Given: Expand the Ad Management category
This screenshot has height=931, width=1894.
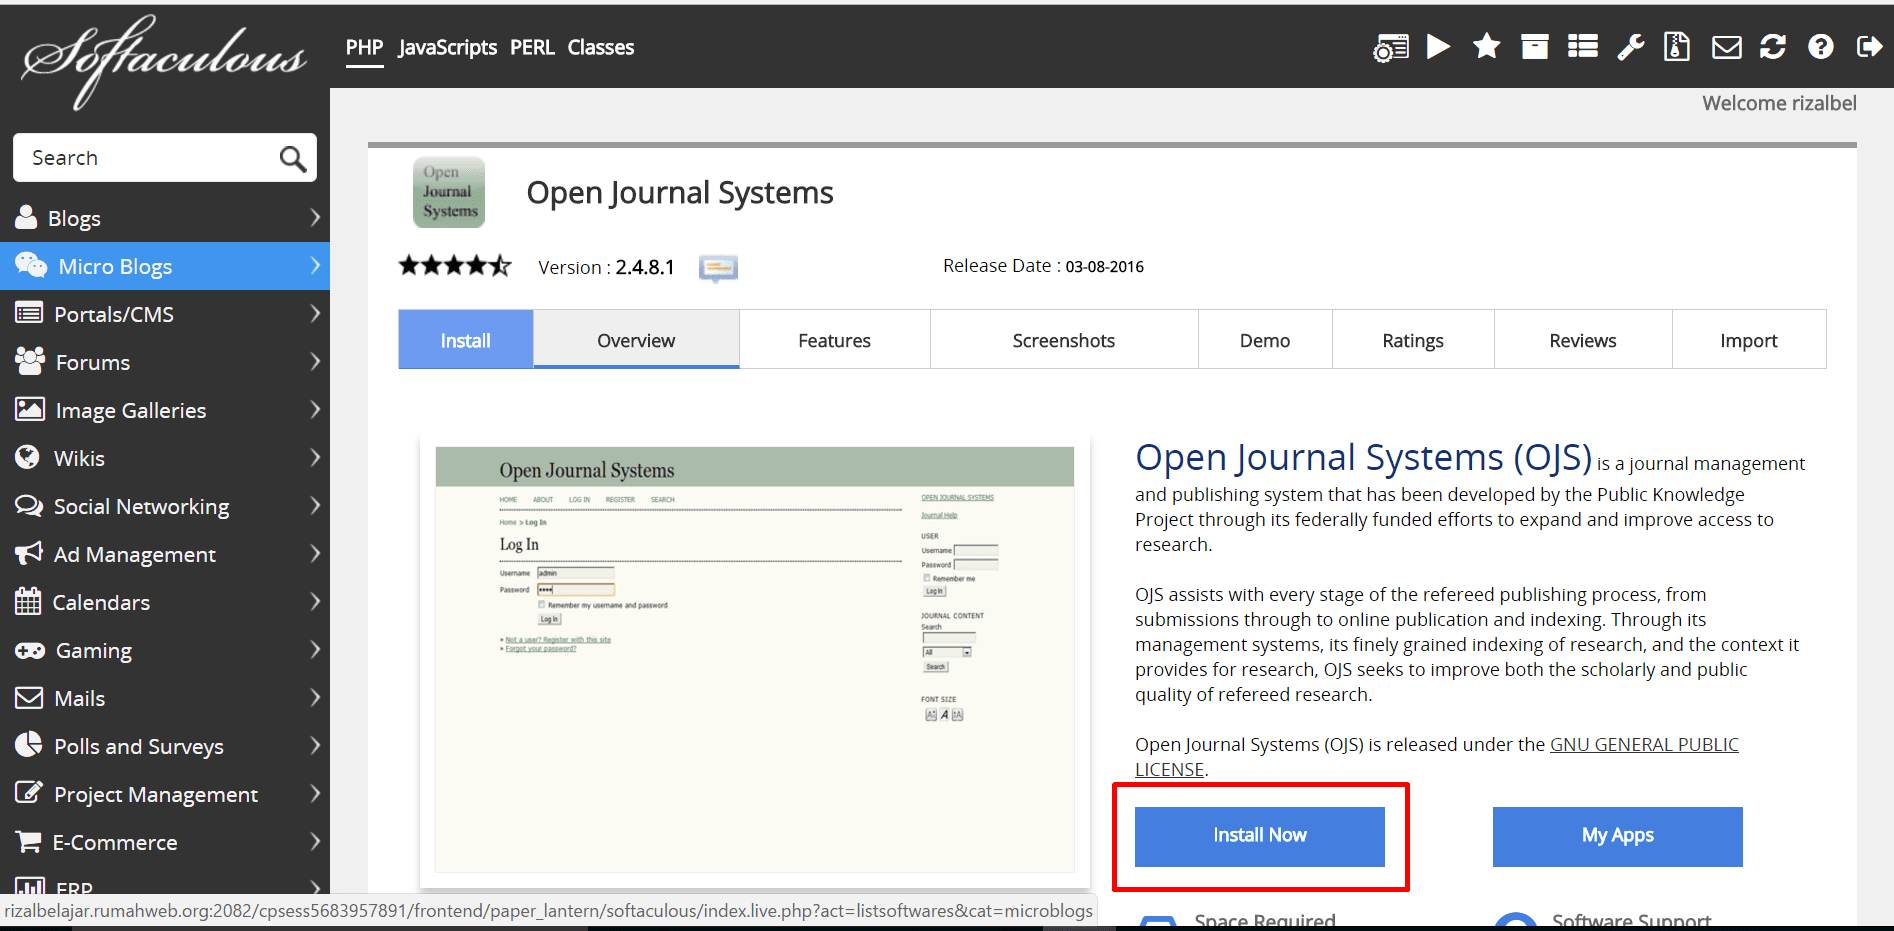Looking at the screenshot, I should (x=165, y=554).
